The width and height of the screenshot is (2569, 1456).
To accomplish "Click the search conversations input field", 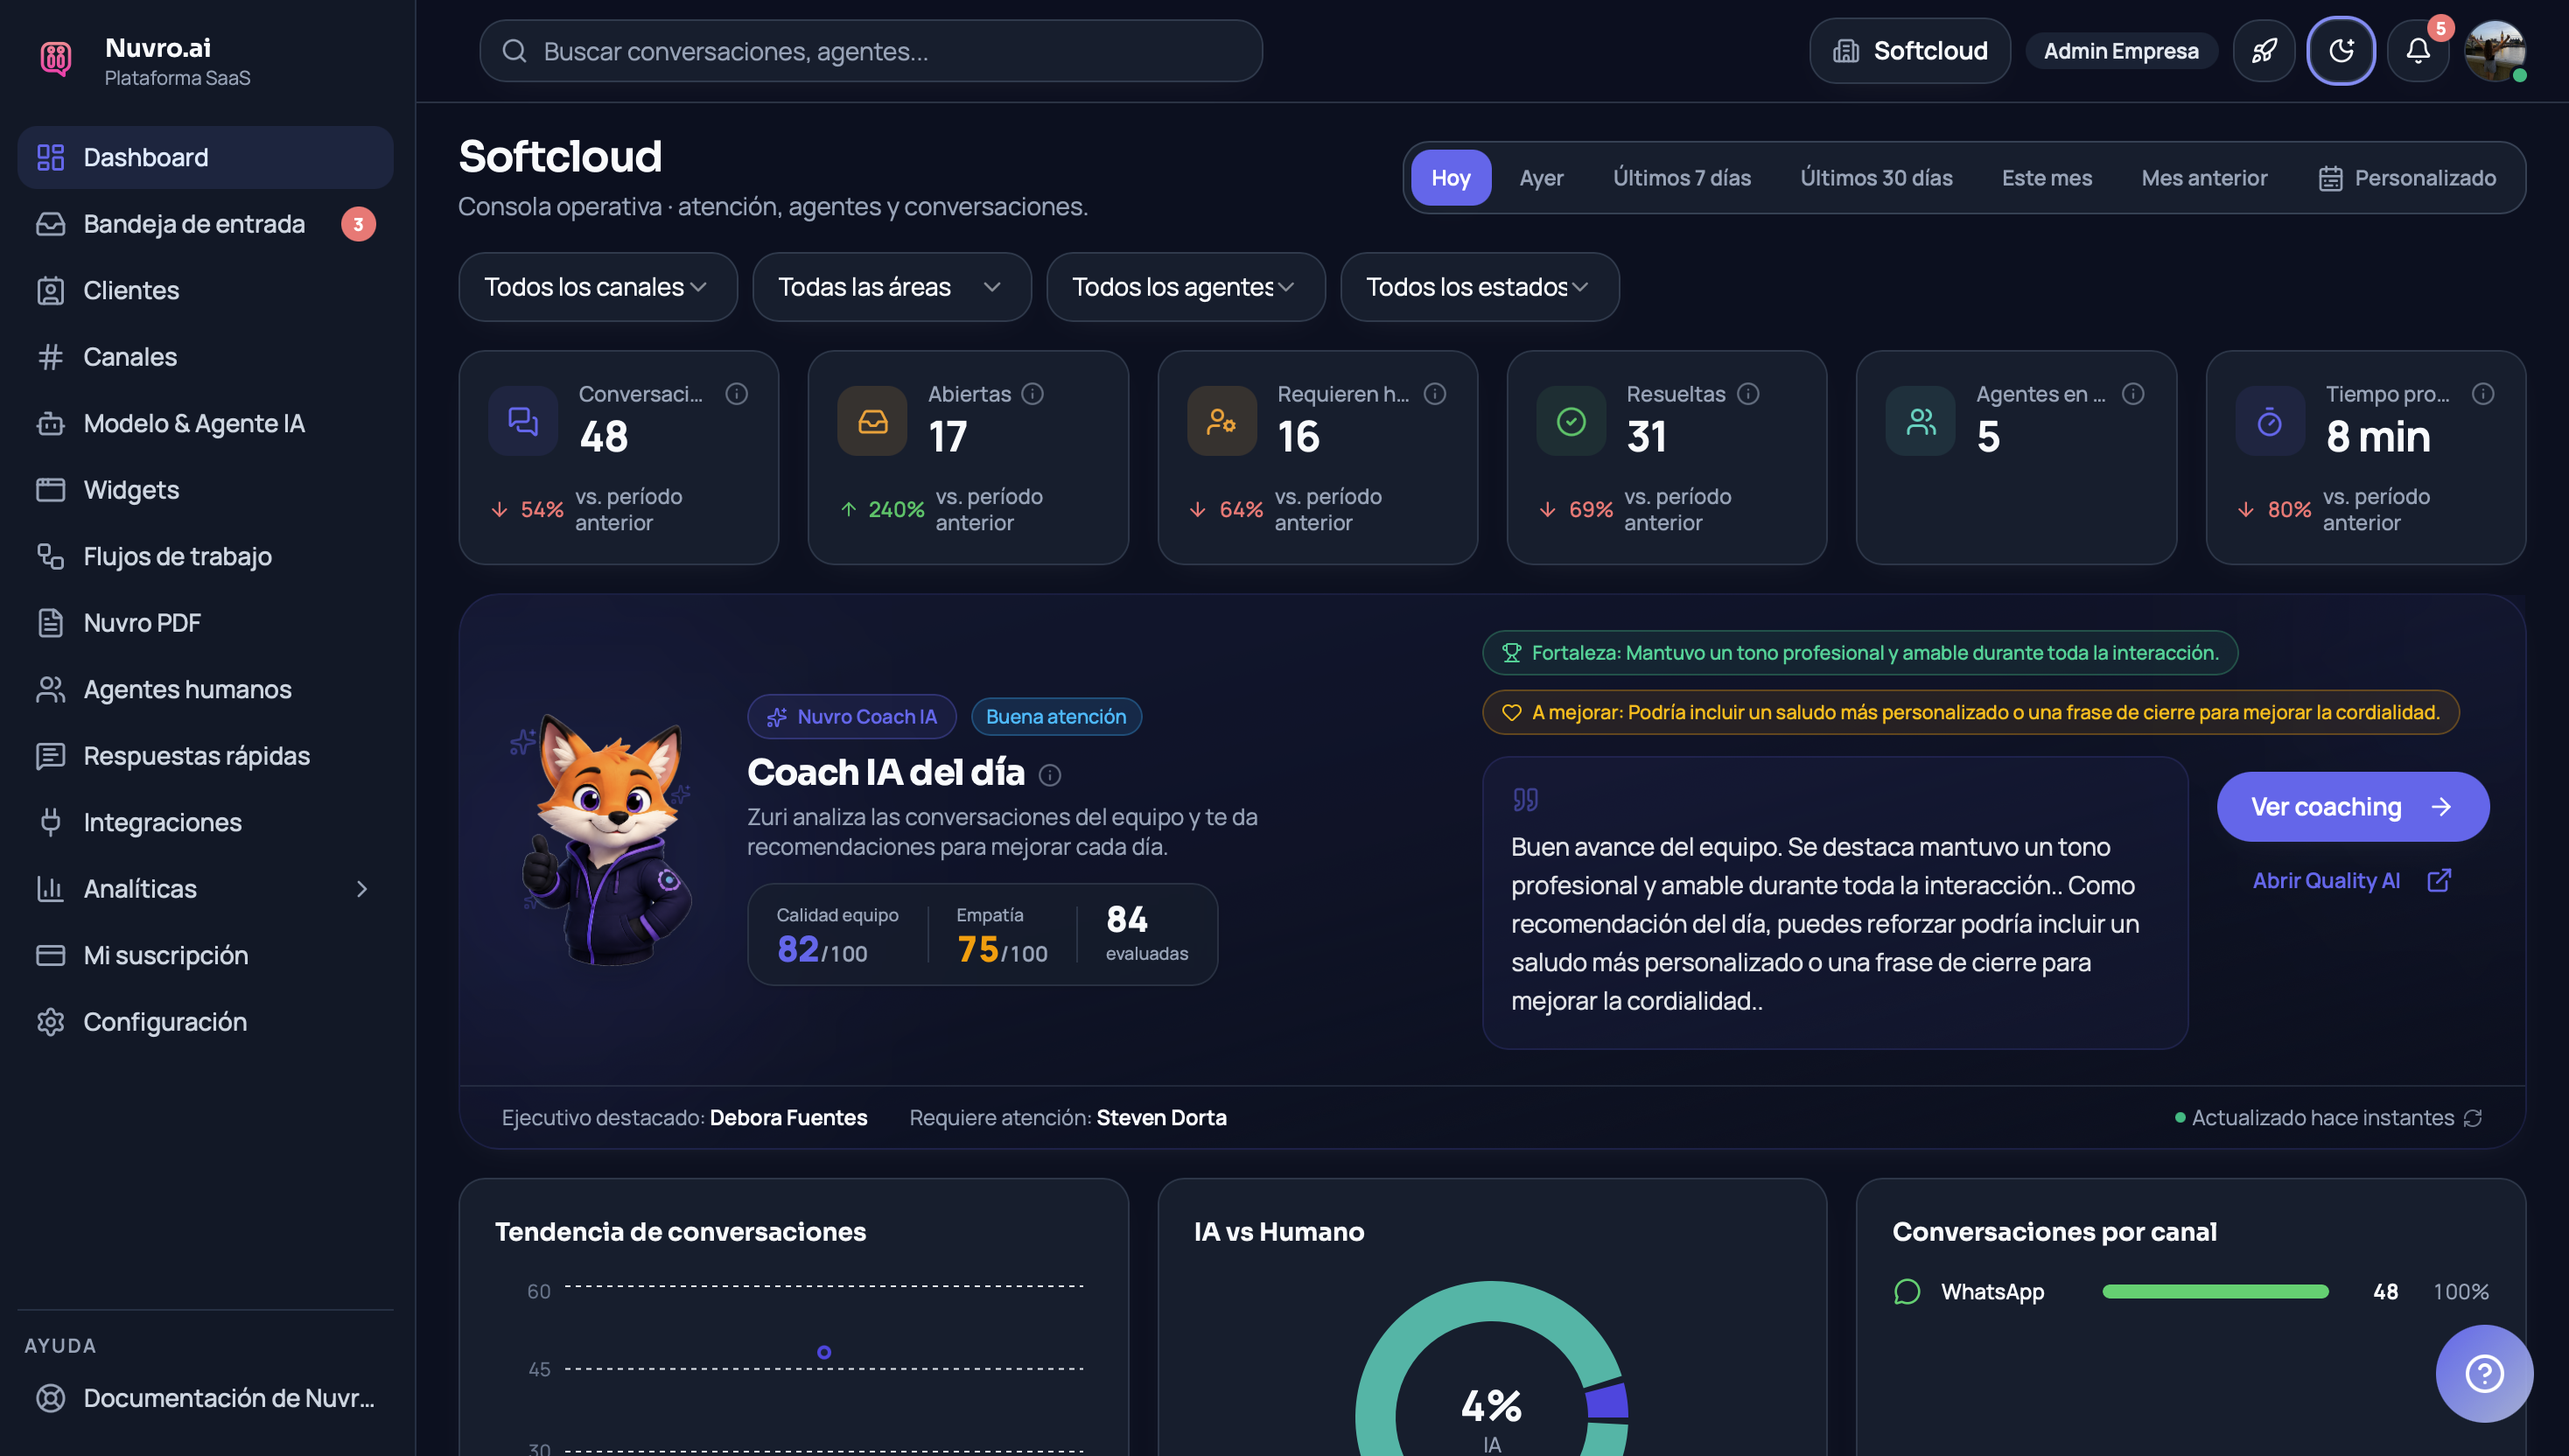I will (x=871, y=51).
